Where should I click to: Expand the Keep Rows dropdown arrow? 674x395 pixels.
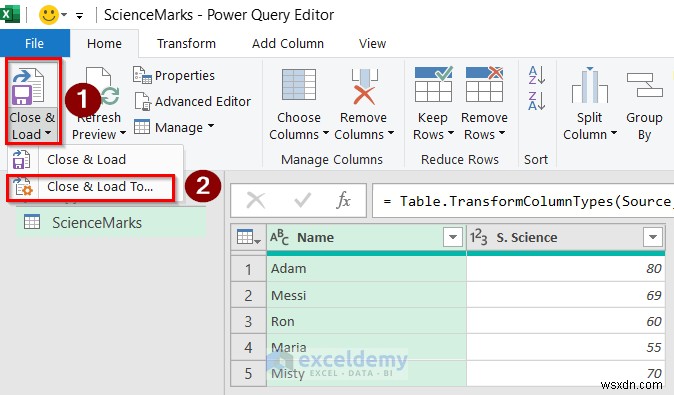tap(450, 133)
